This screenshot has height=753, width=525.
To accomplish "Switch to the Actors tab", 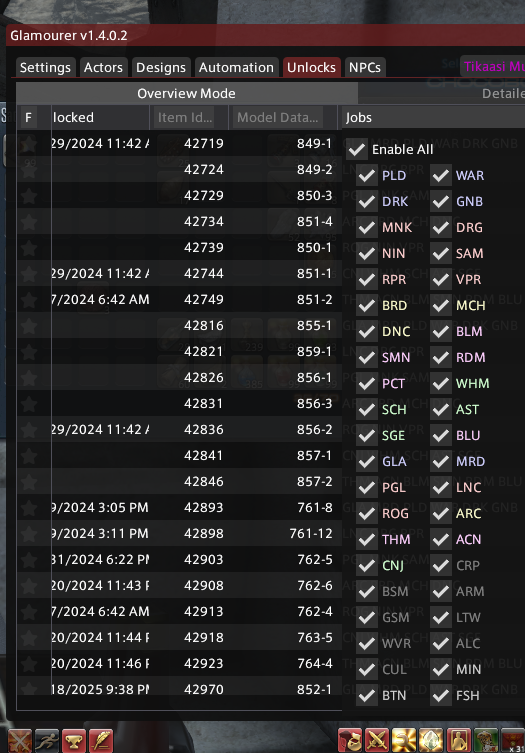I will coord(103,67).
